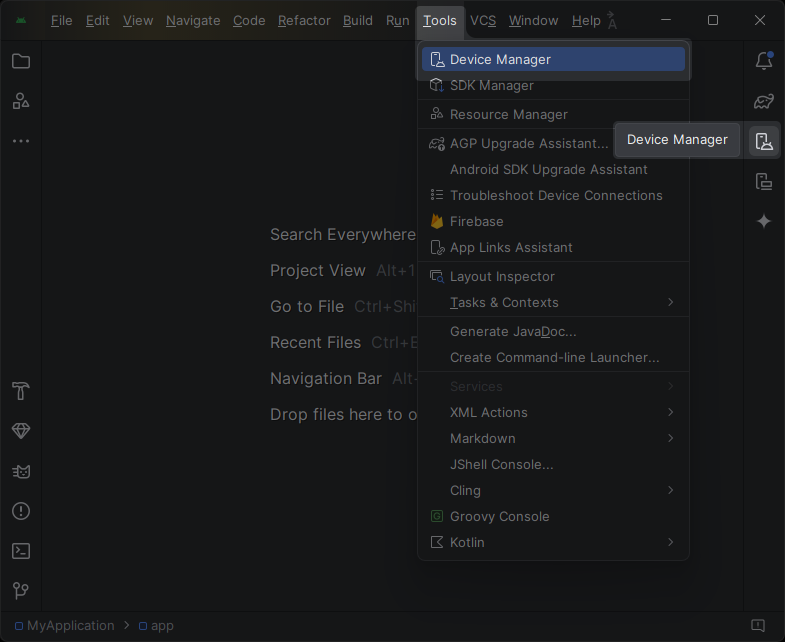Click the Kotlin logo icon
Image resolution: width=785 pixels, height=642 pixels.
(437, 542)
